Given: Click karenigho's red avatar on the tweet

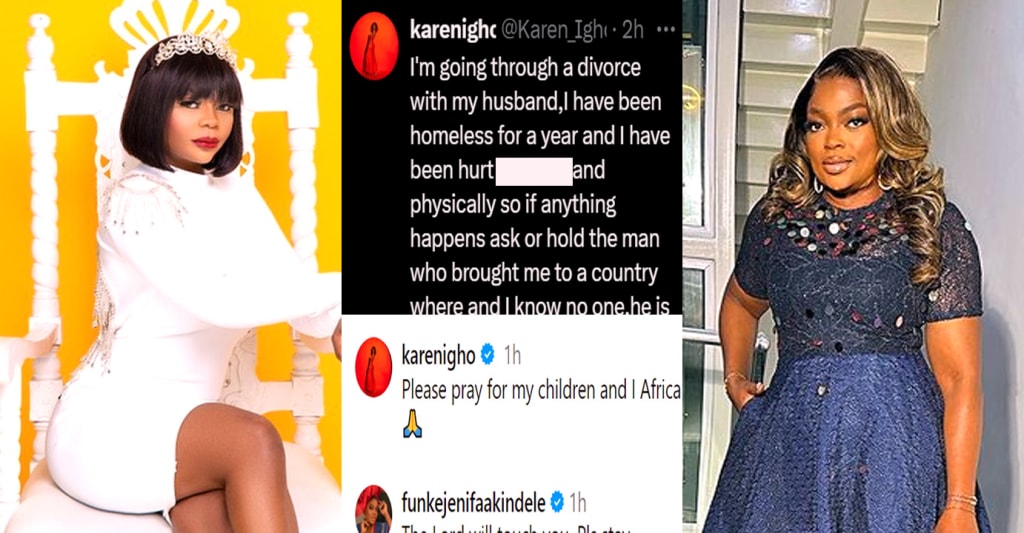Looking at the screenshot, I should coord(374,46).
